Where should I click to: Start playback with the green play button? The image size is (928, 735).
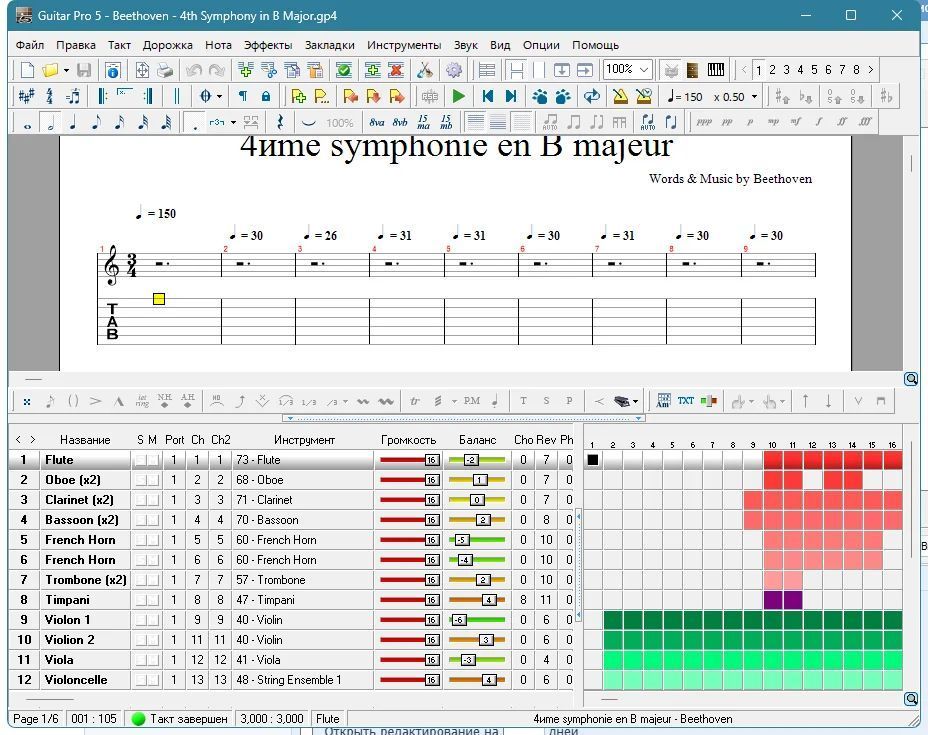458,96
